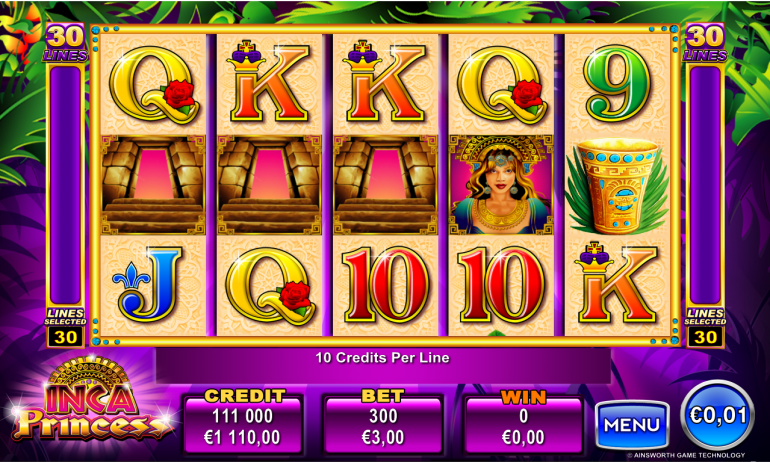Click the left purple lines bar
This screenshot has height=462, width=770.
click(65, 185)
